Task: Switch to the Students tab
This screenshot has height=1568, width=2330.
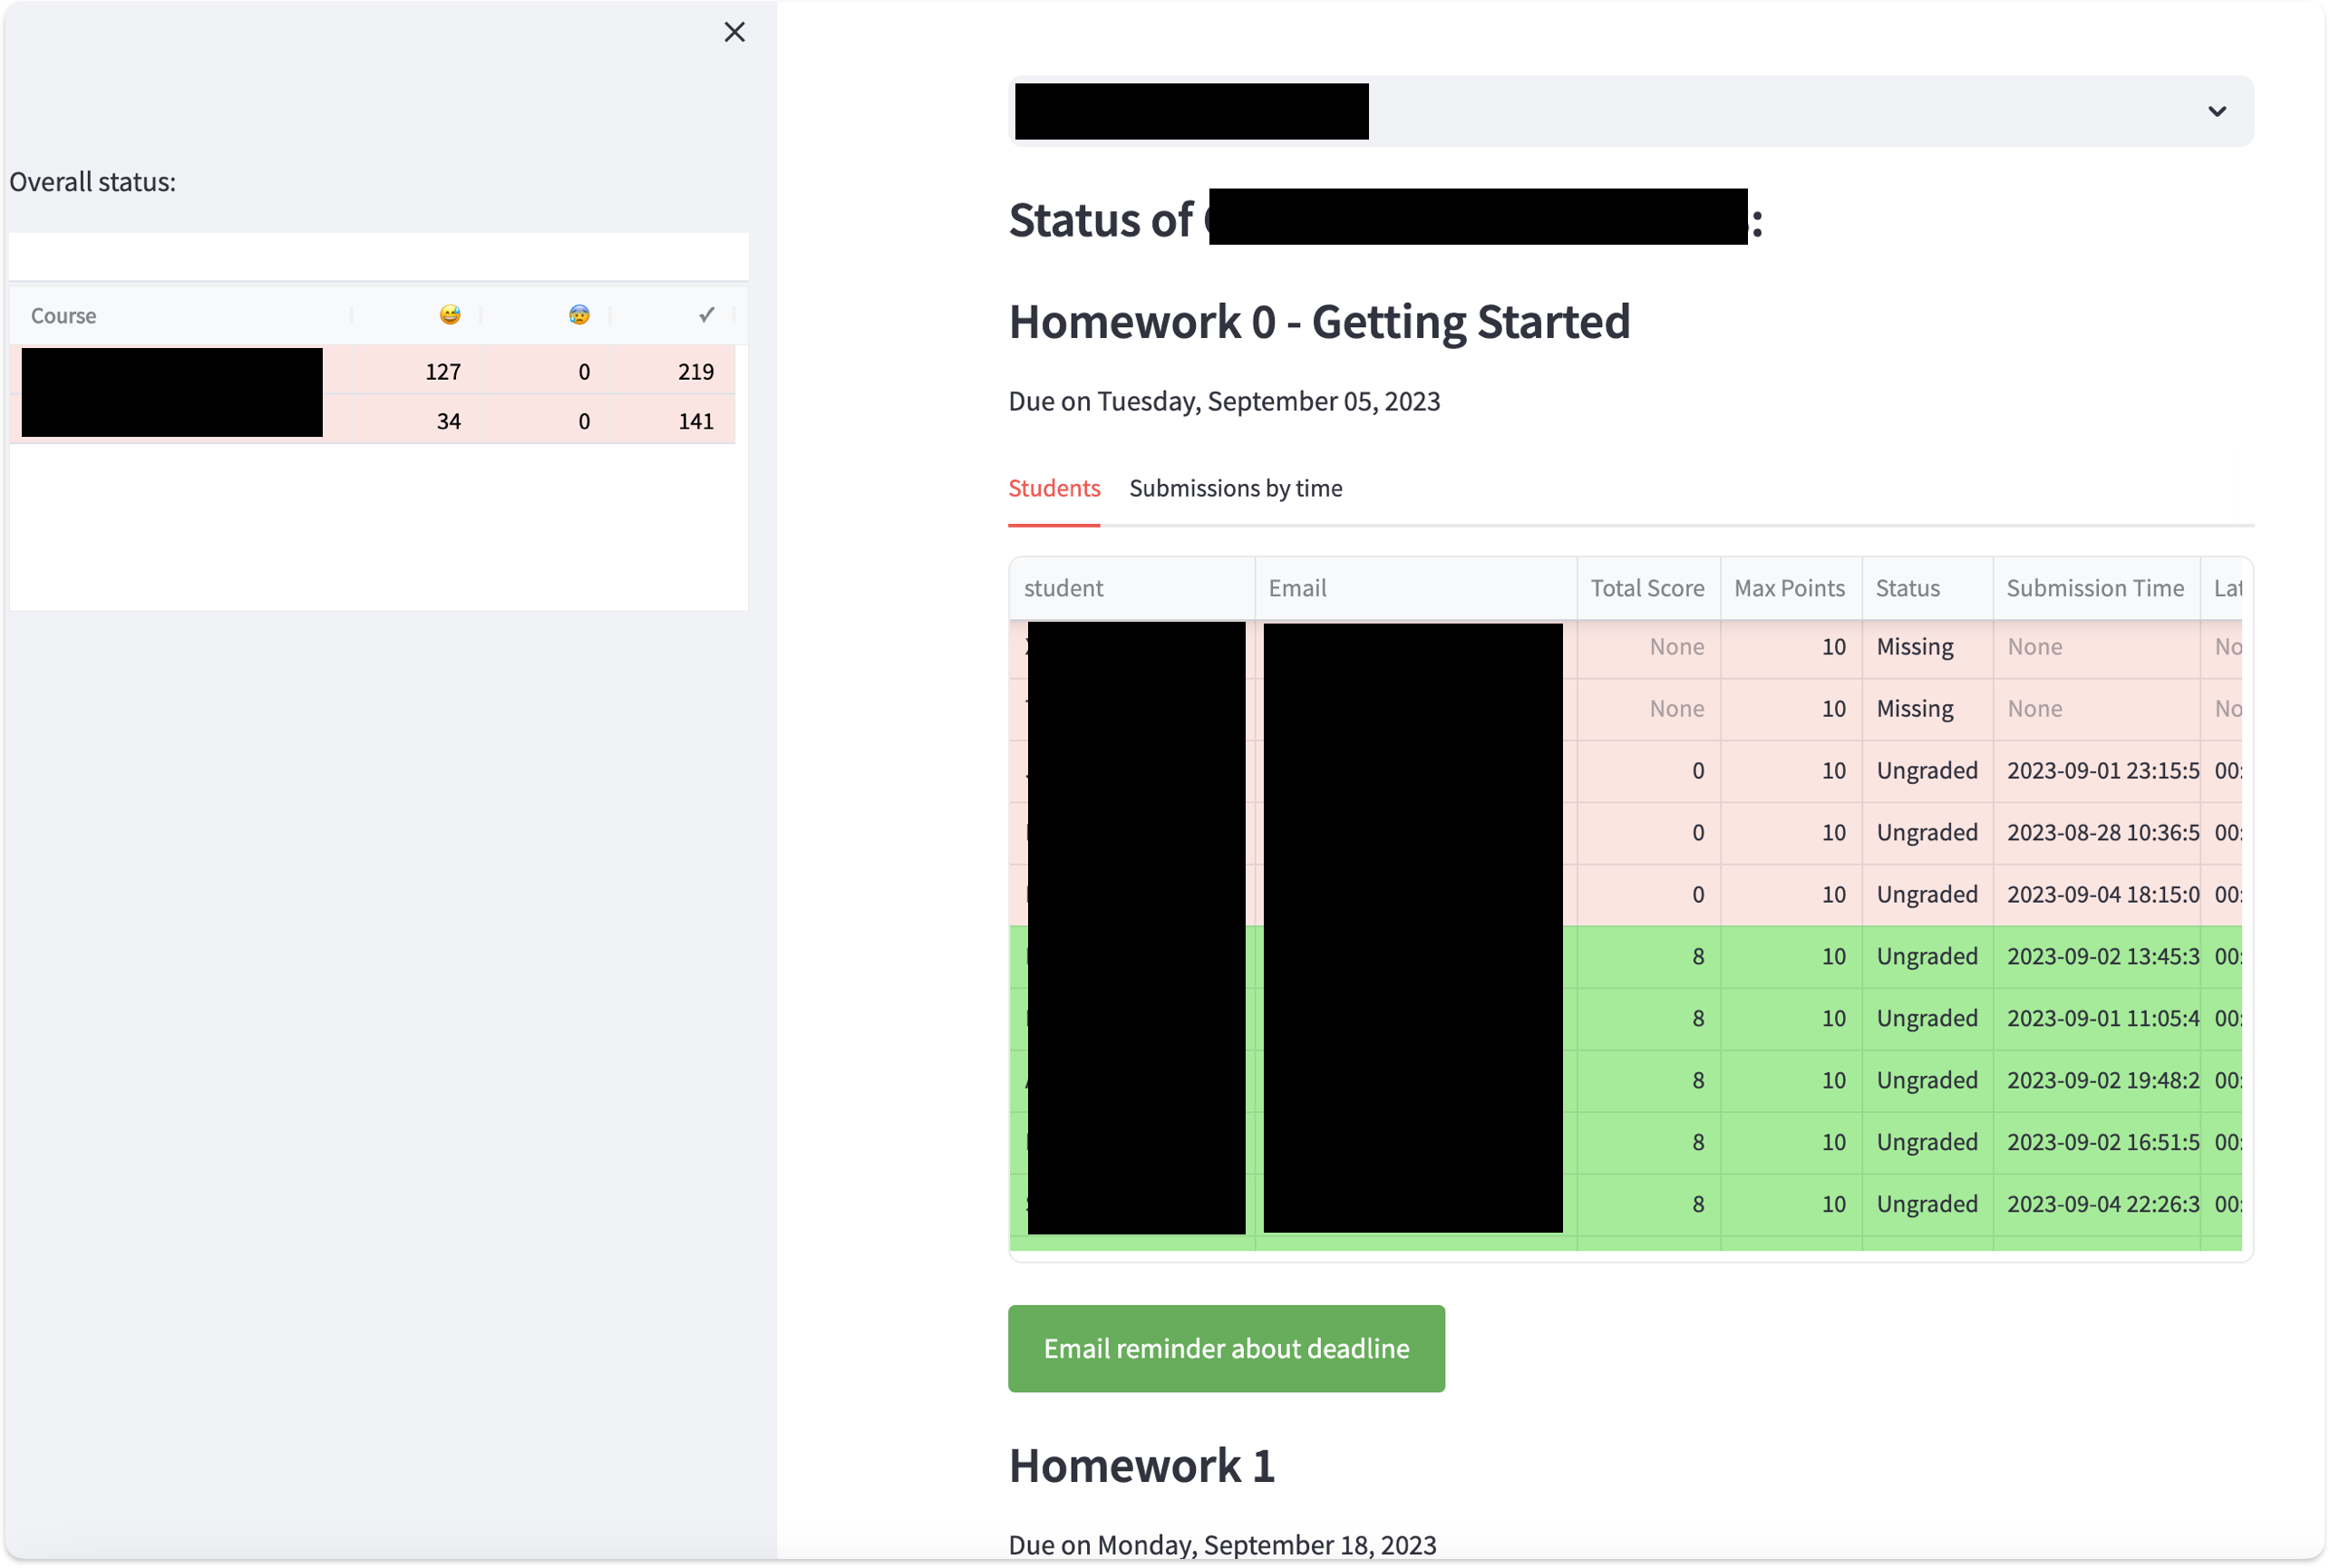Action: coord(1053,488)
